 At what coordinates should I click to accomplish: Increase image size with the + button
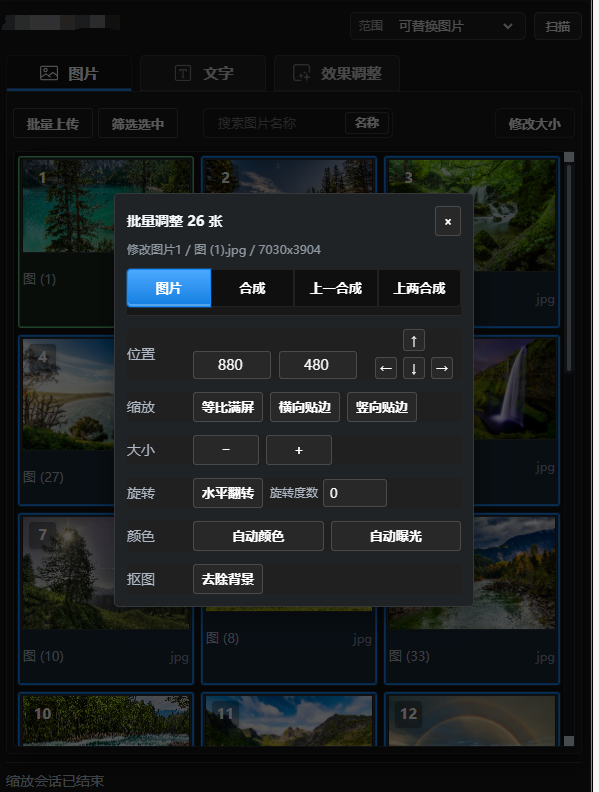click(x=299, y=450)
